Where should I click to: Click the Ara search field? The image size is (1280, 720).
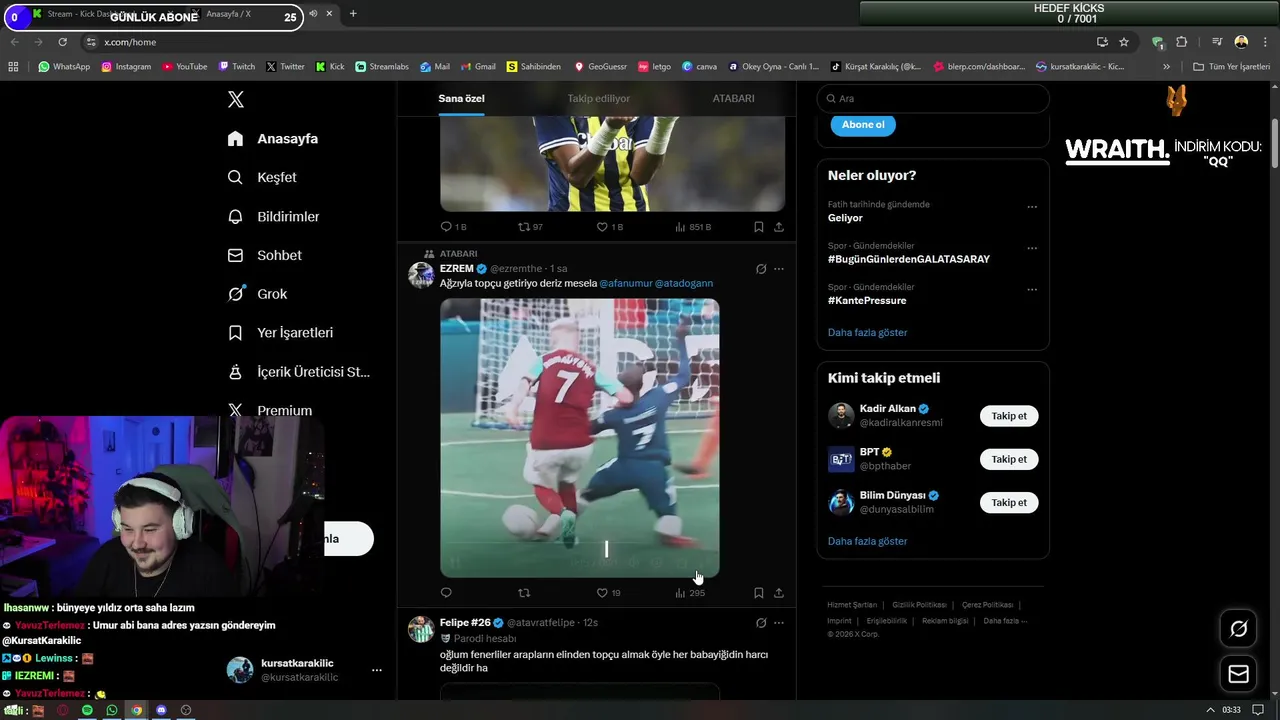pyautogui.click(x=933, y=99)
